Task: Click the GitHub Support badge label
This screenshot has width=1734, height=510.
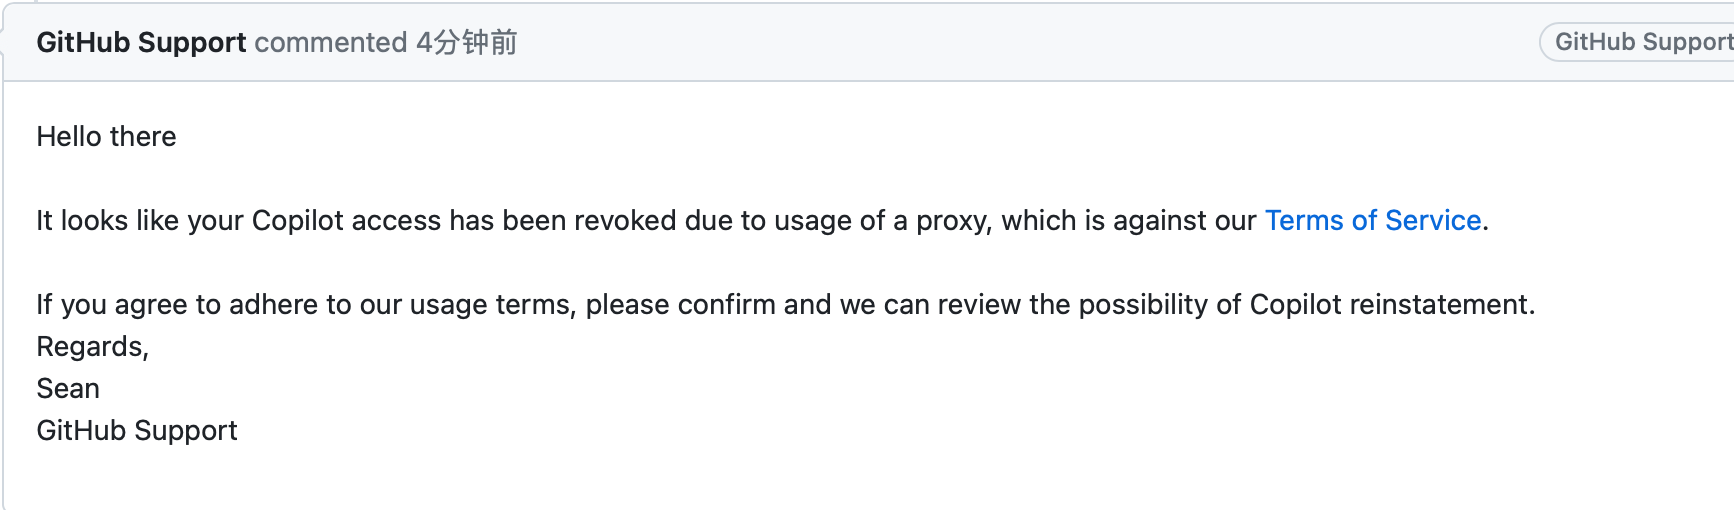Action: (x=1642, y=42)
